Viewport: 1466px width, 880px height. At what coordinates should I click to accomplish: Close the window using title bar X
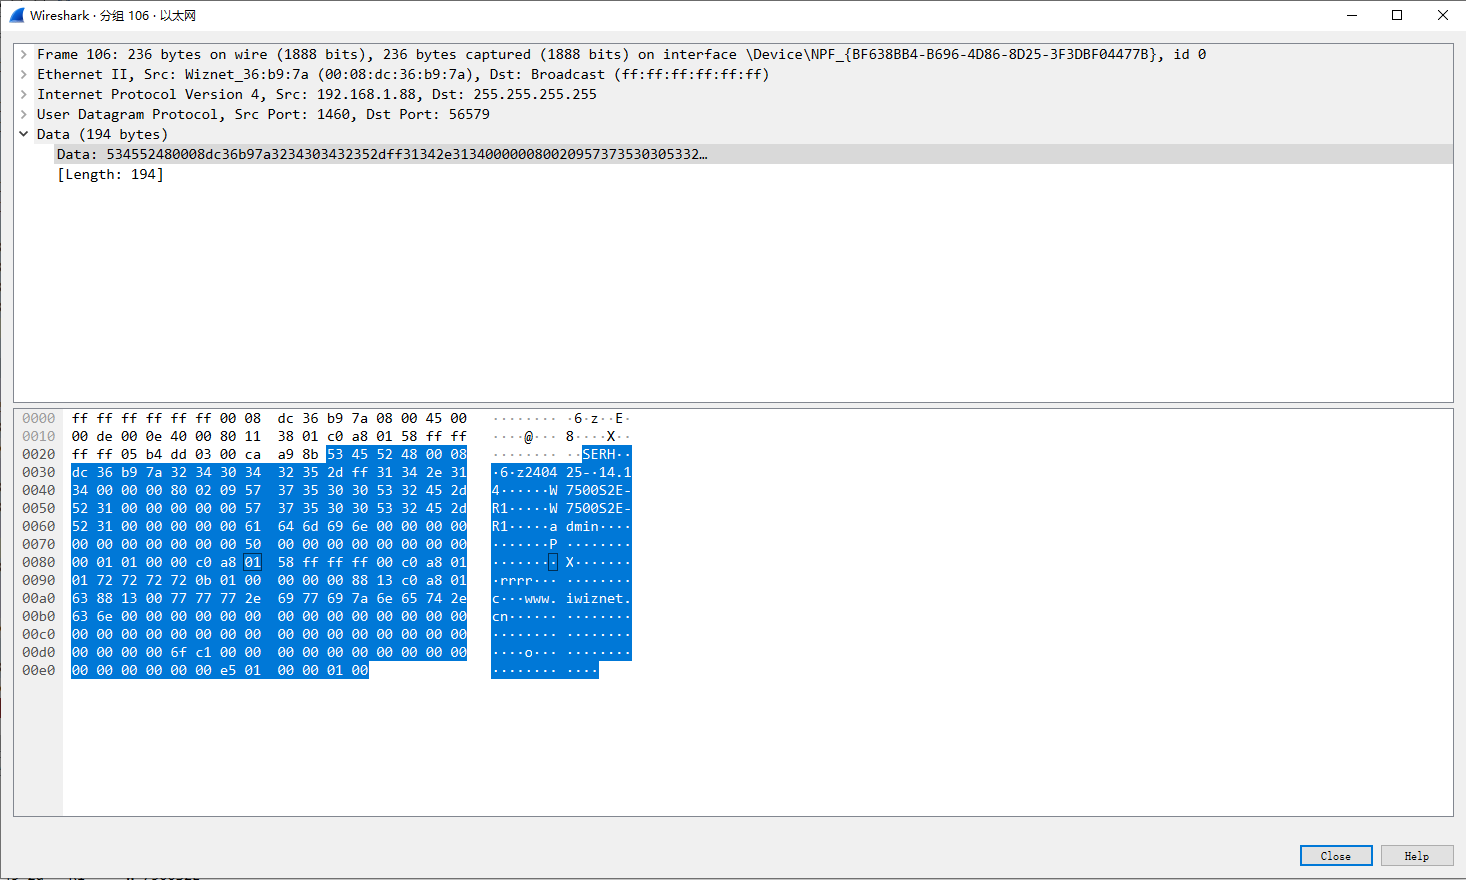pos(1443,15)
